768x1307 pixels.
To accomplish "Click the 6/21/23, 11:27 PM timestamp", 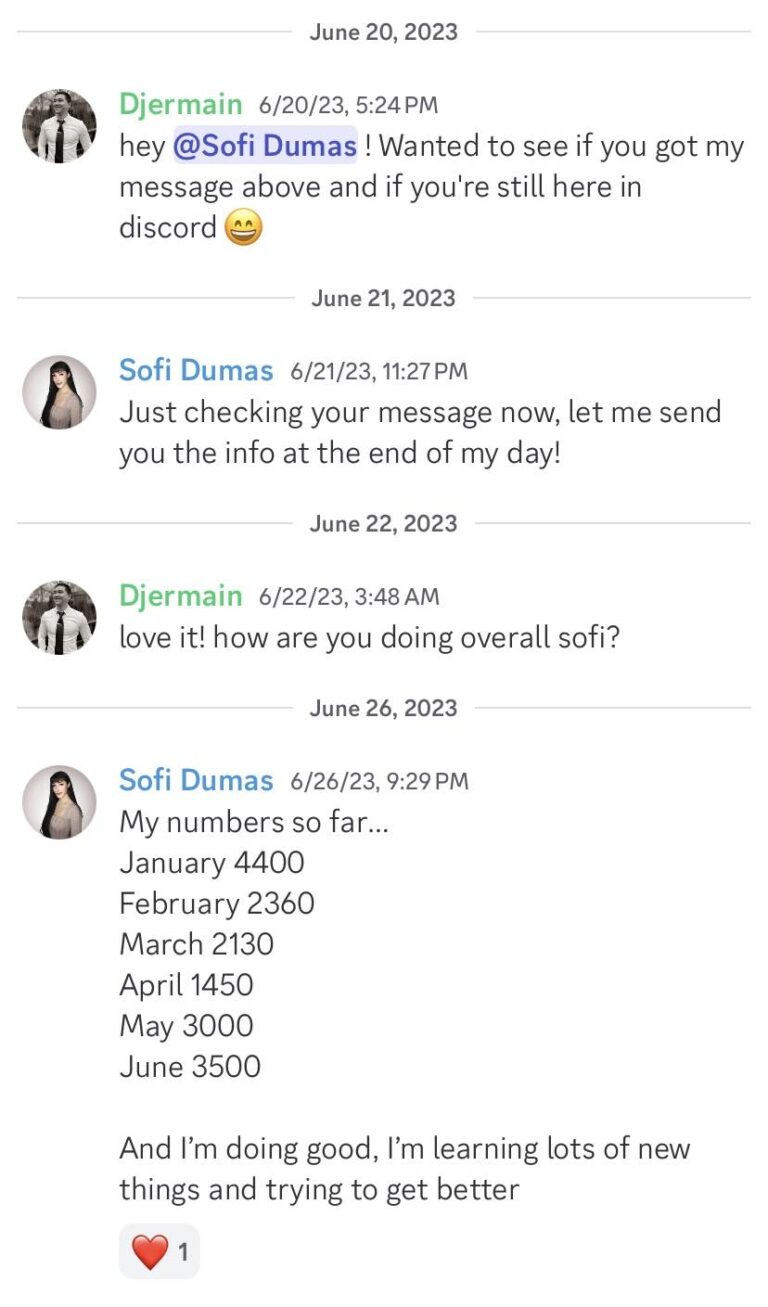I will click(379, 371).
